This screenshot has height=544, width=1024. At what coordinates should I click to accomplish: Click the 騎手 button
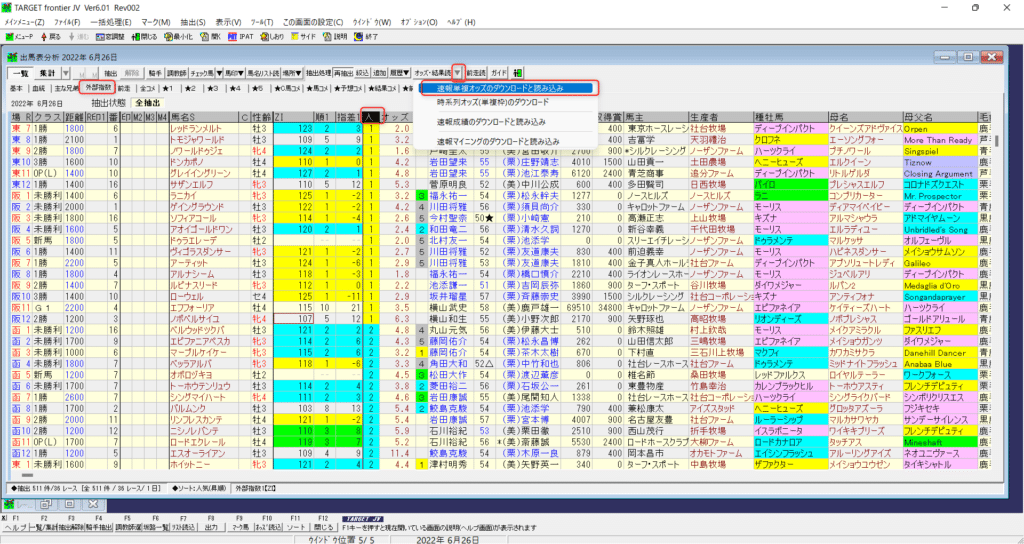click(155, 72)
